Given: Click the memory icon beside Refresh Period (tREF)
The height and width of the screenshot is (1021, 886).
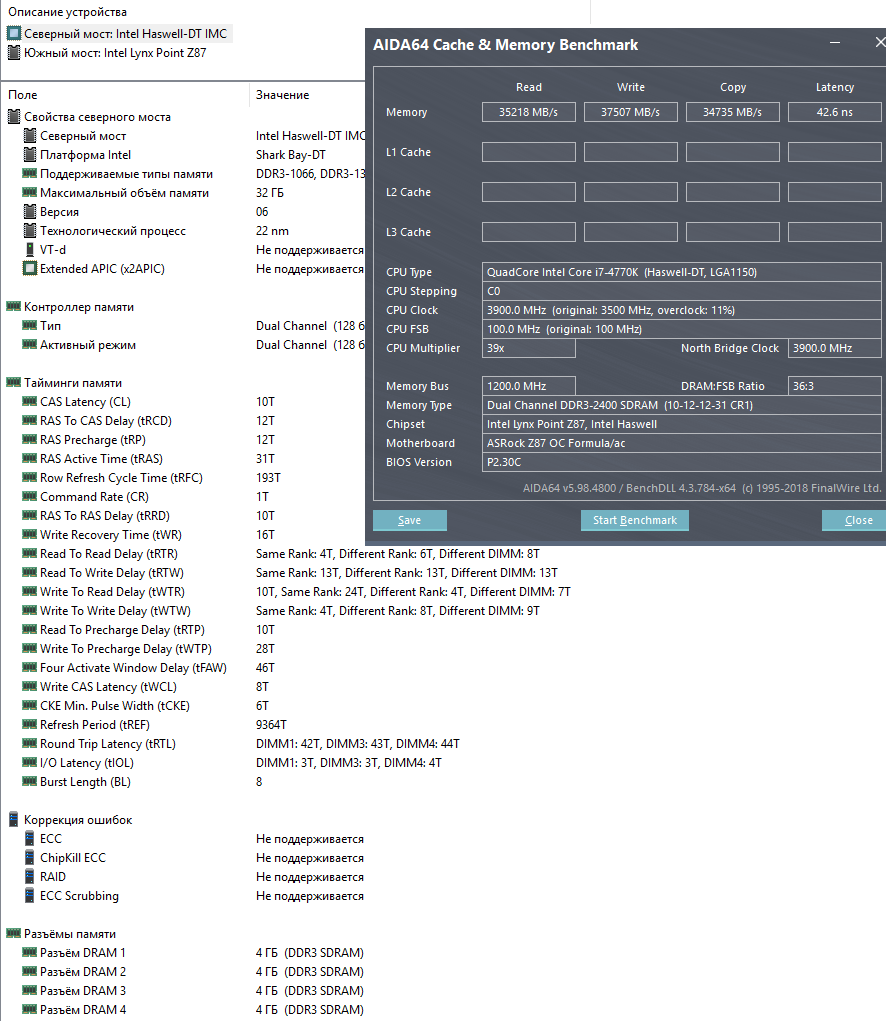Looking at the screenshot, I should [x=29, y=724].
